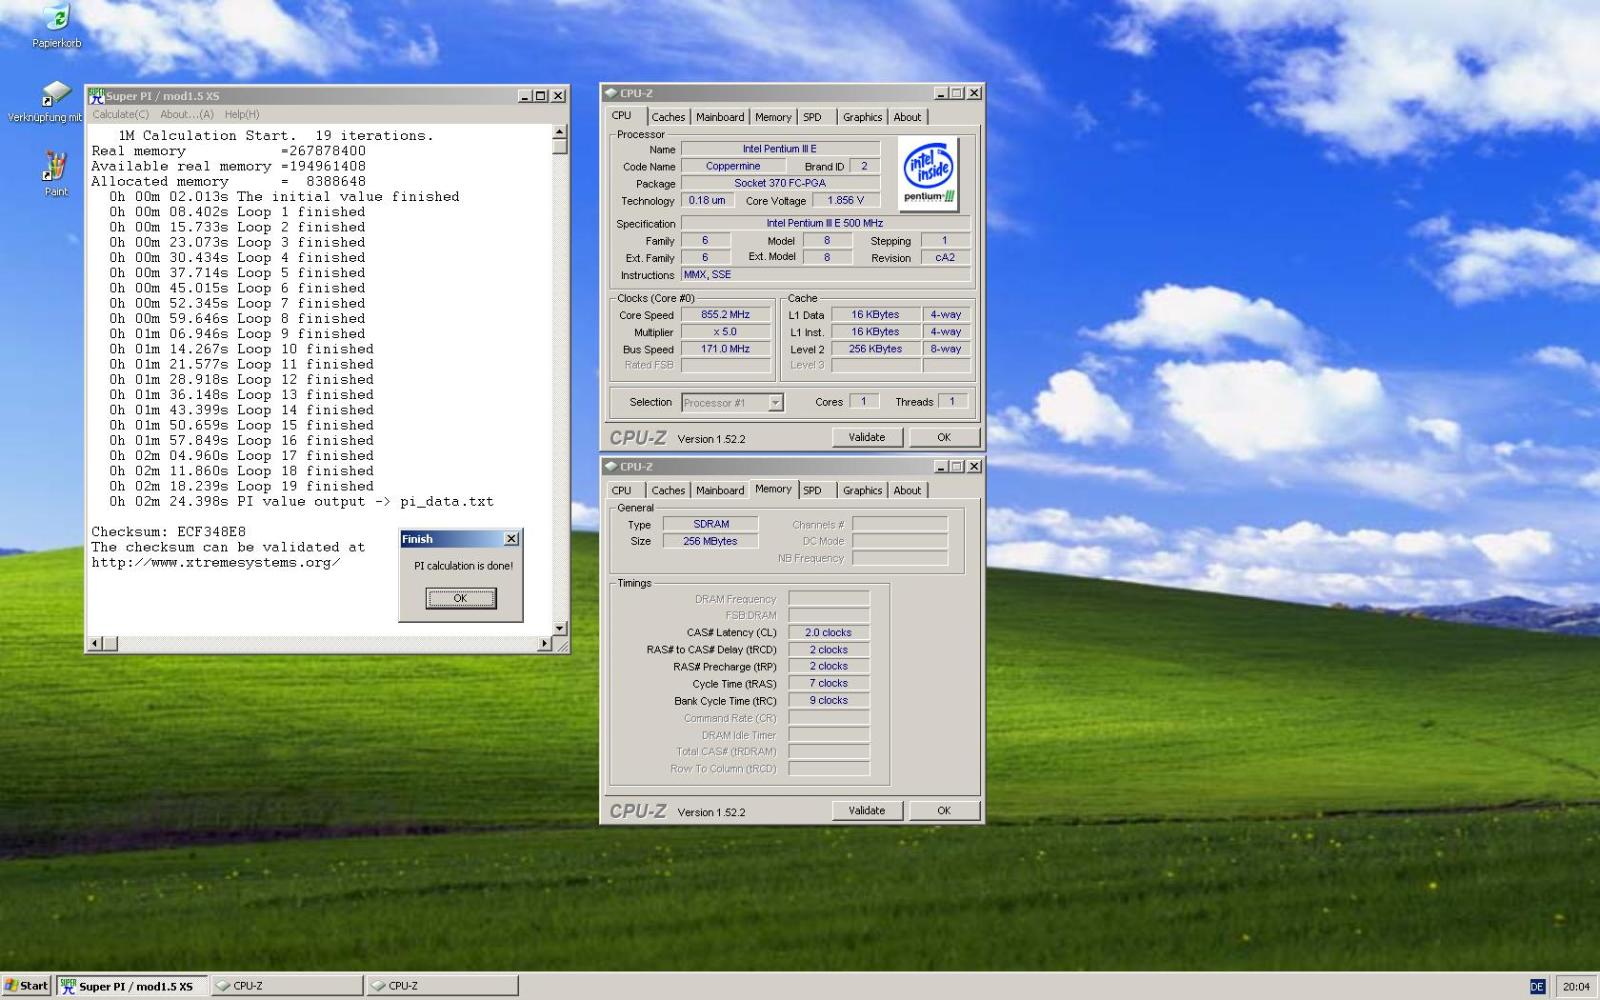Click left arrow of Super PI horizontal scrollbar

click(96, 643)
